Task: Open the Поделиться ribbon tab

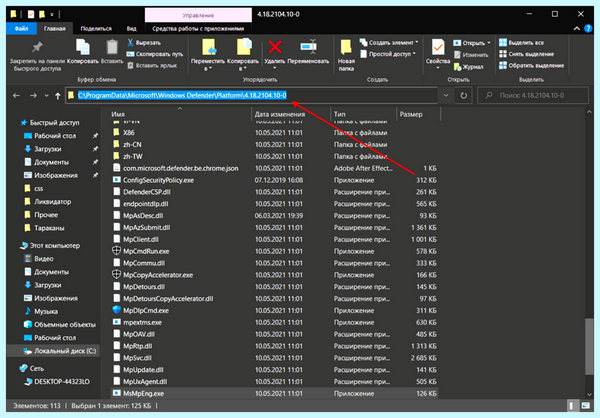Action: point(96,28)
